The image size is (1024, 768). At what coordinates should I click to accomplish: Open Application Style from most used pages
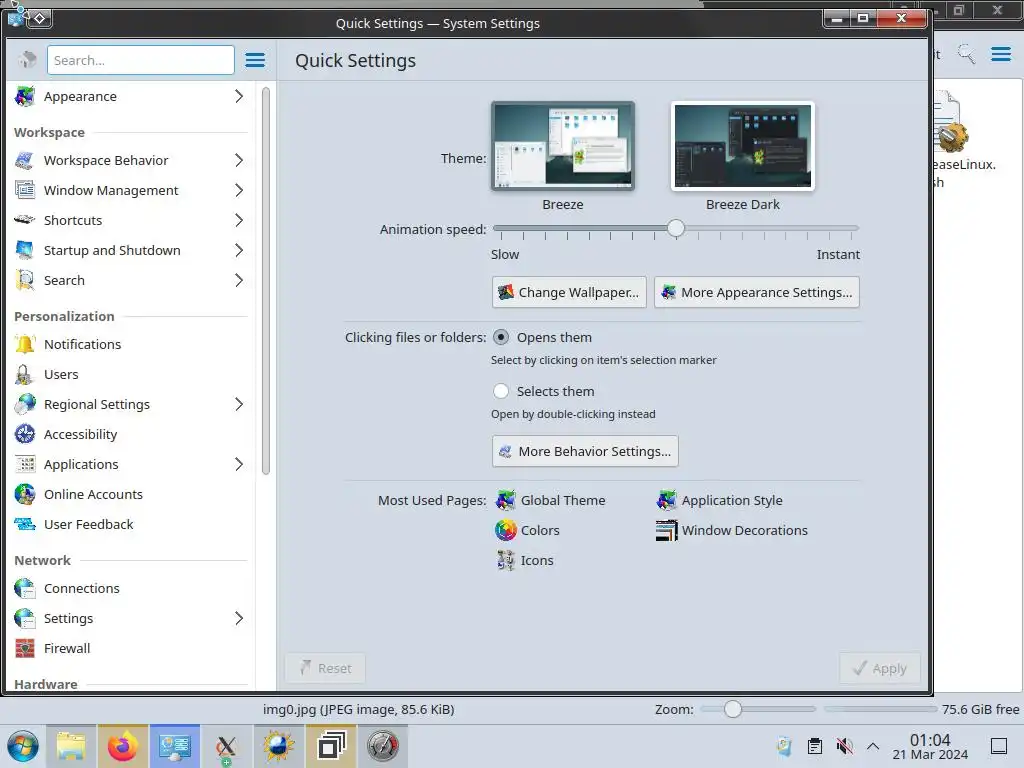[x=719, y=500]
